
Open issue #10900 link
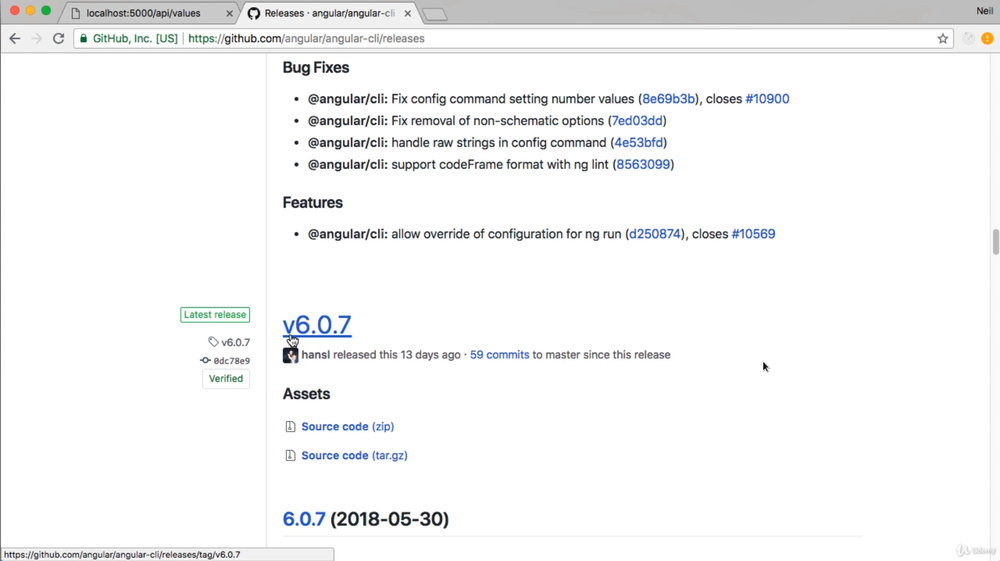767,99
